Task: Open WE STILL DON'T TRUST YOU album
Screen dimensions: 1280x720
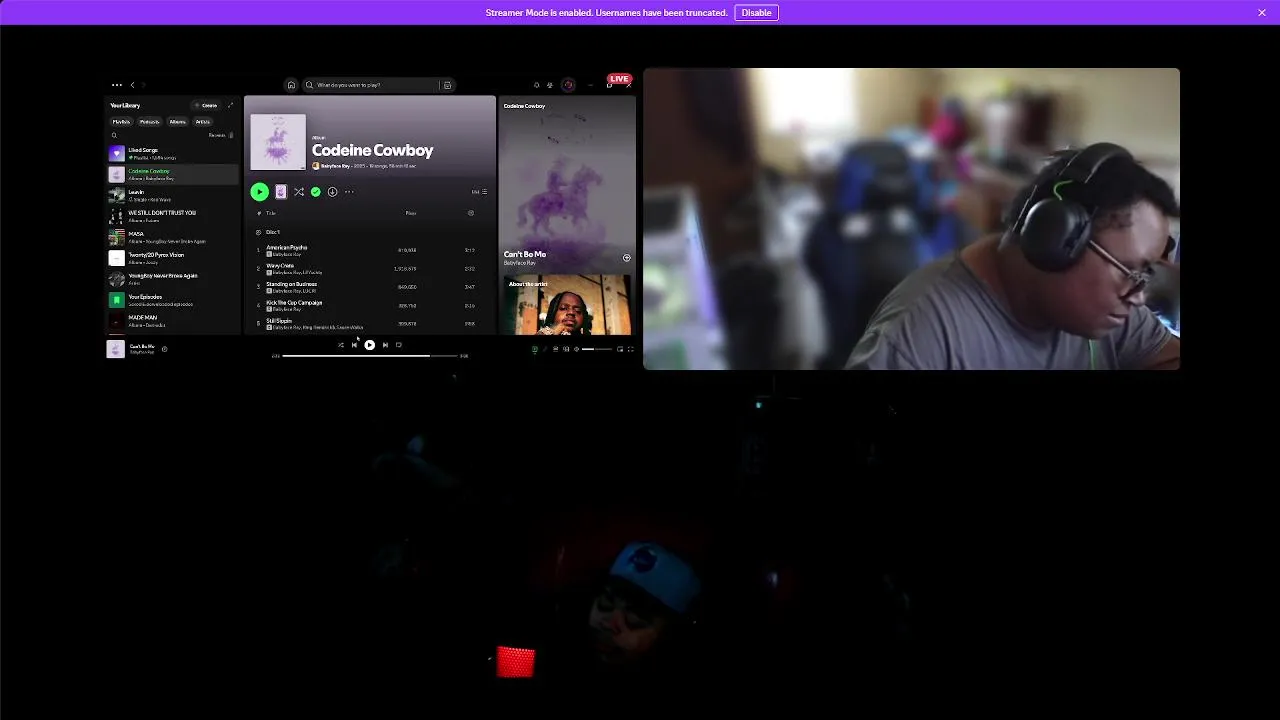Action: click(x=173, y=216)
